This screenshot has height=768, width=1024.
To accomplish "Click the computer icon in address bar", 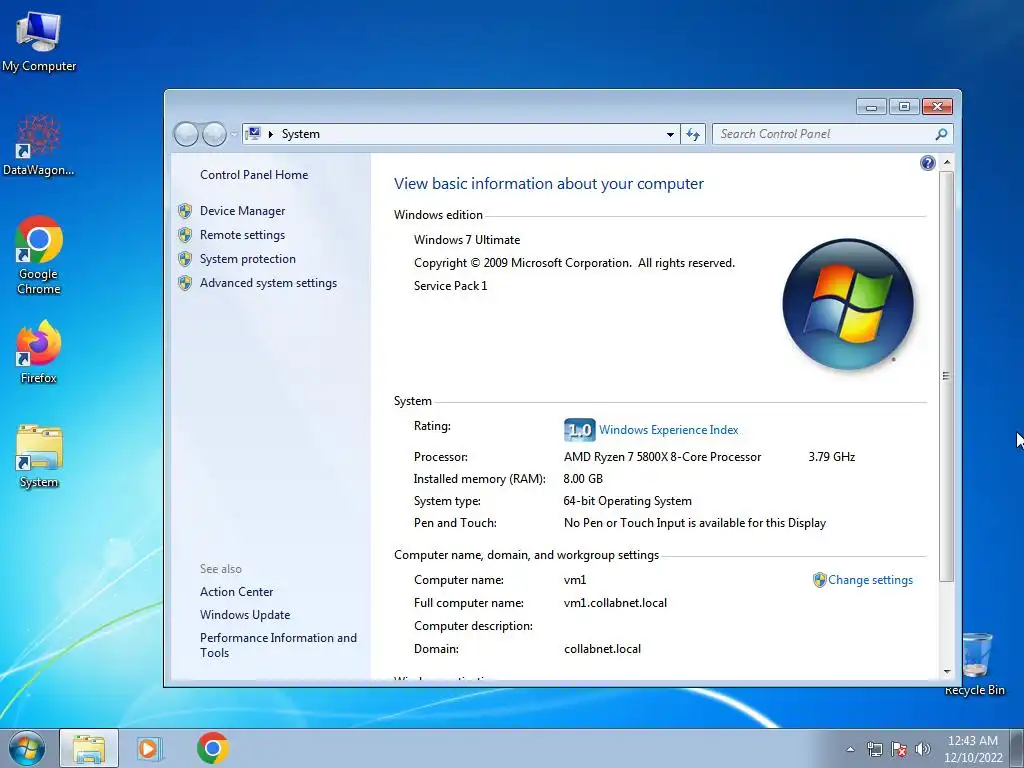I will click(253, 134).
